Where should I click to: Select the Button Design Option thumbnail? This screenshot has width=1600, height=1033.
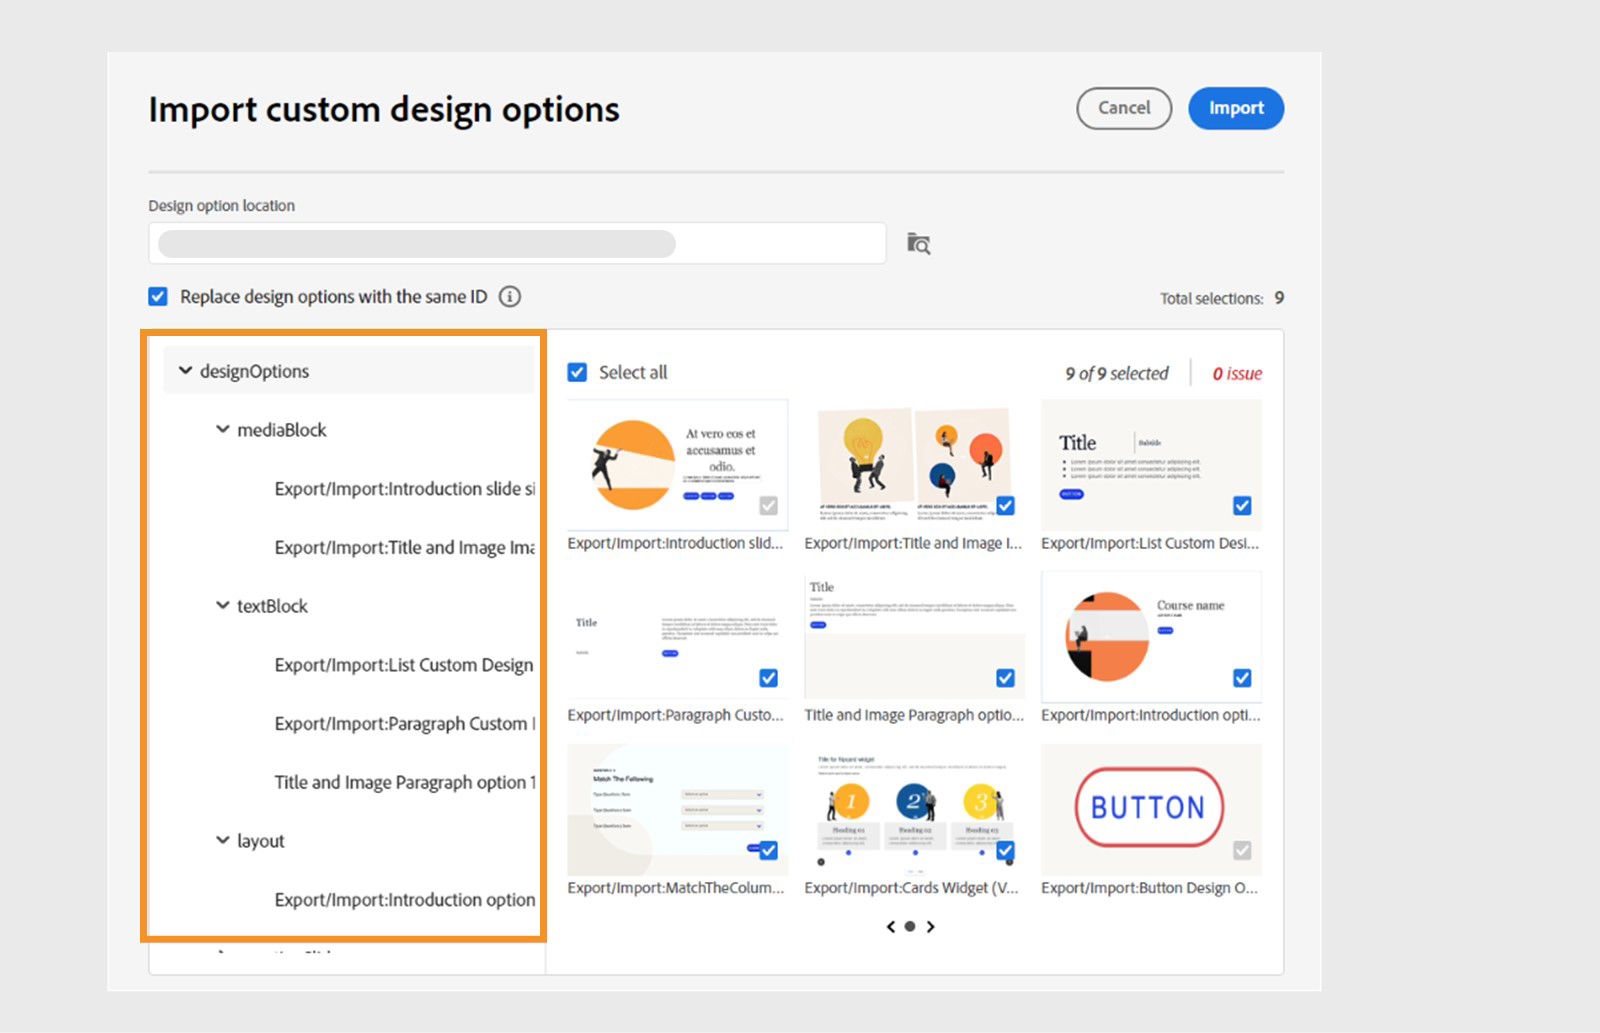1150,808
